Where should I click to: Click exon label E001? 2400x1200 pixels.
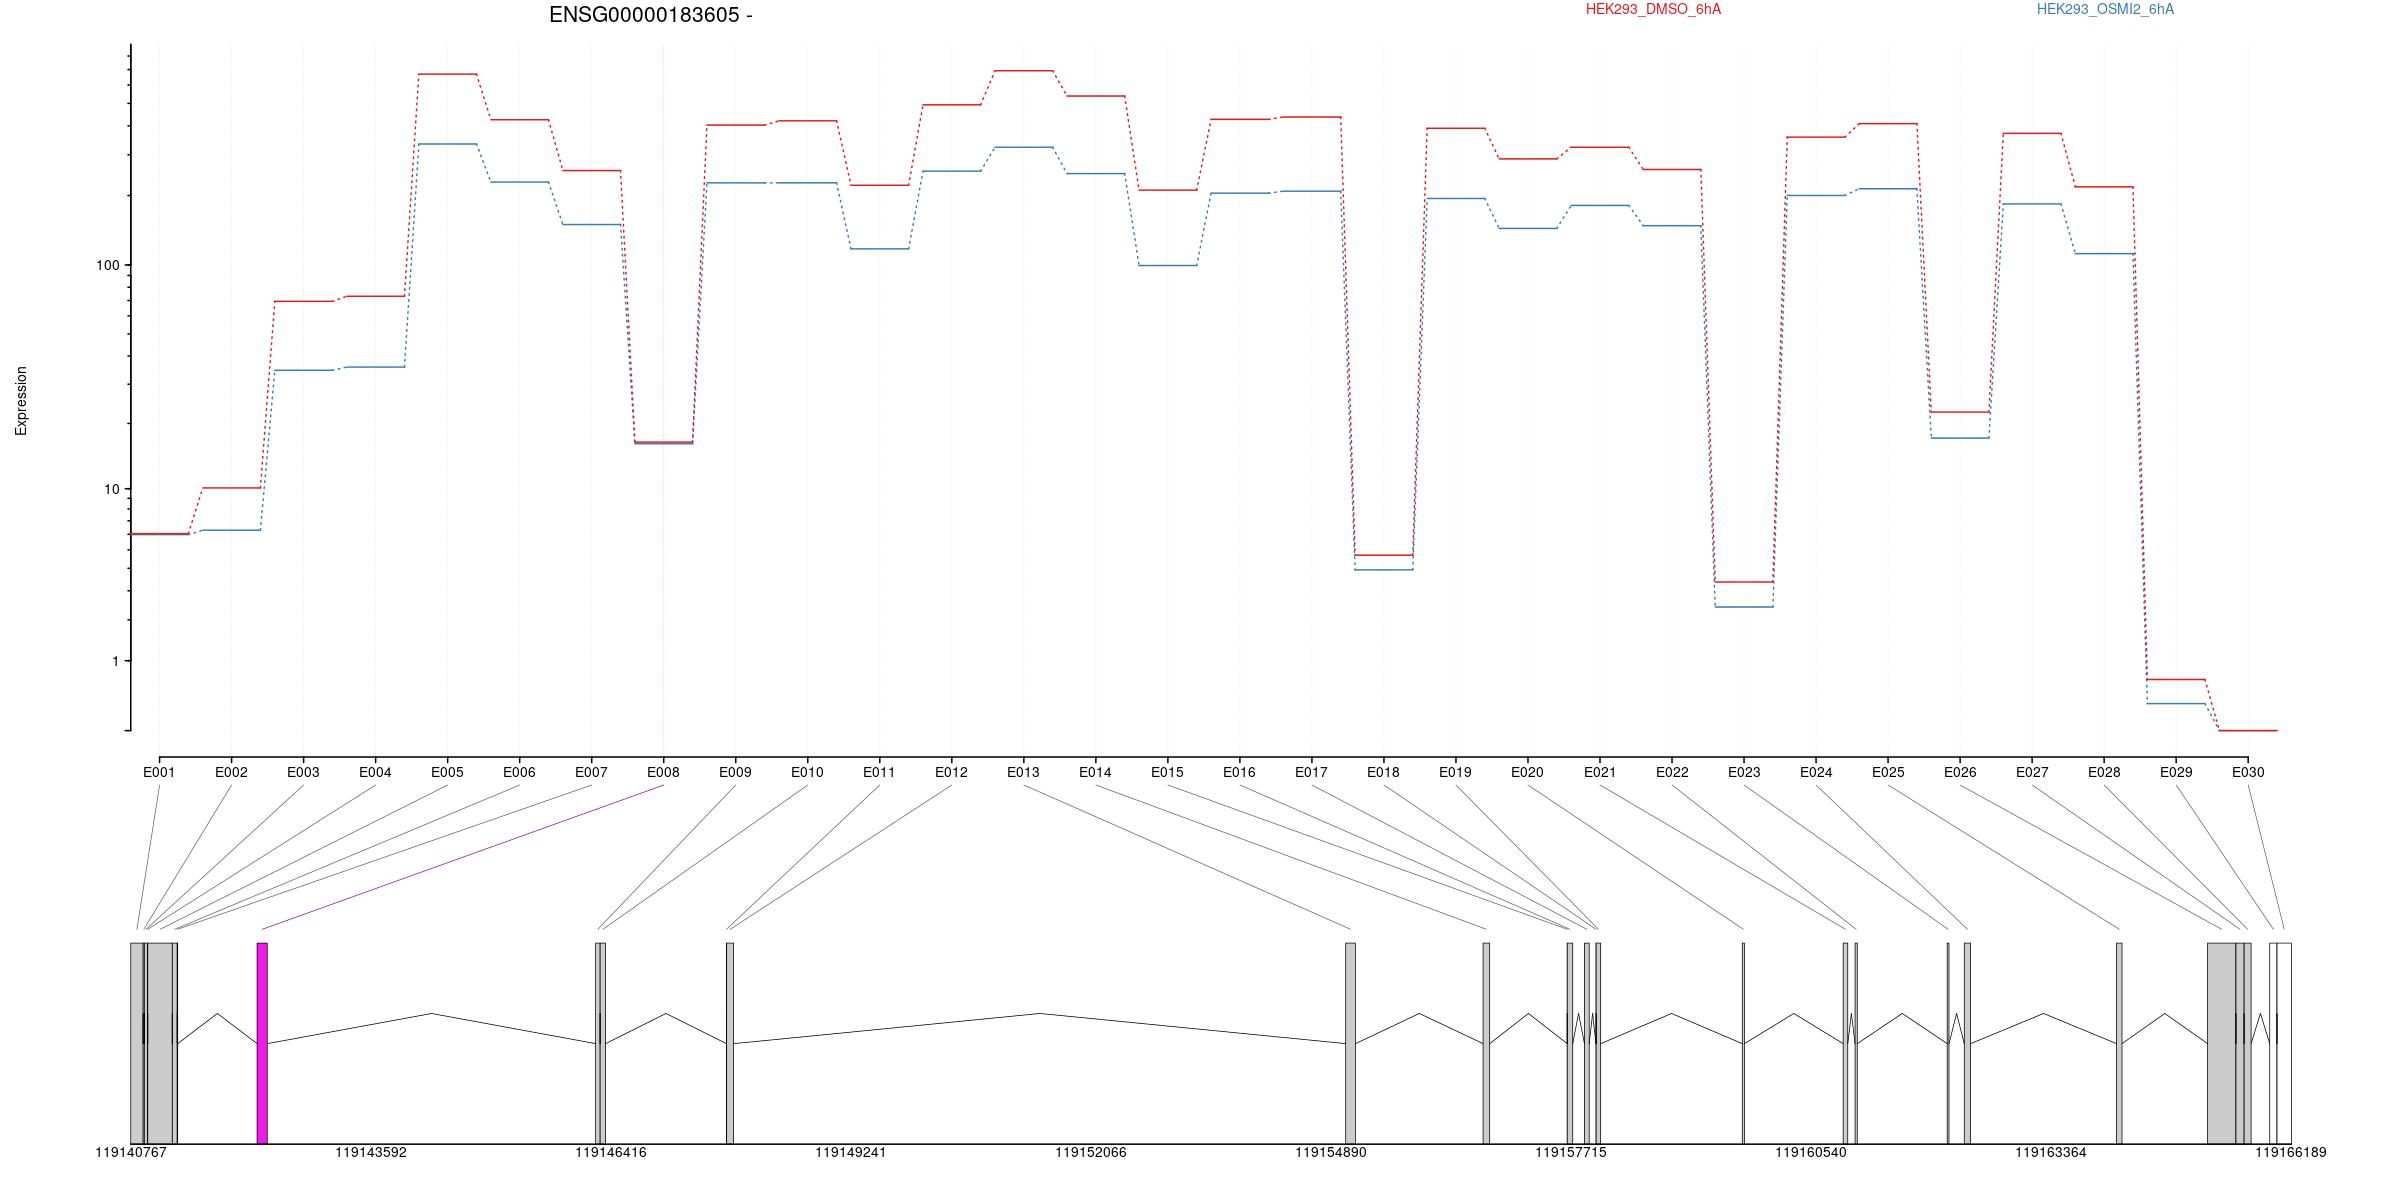[x=159, y=772]
